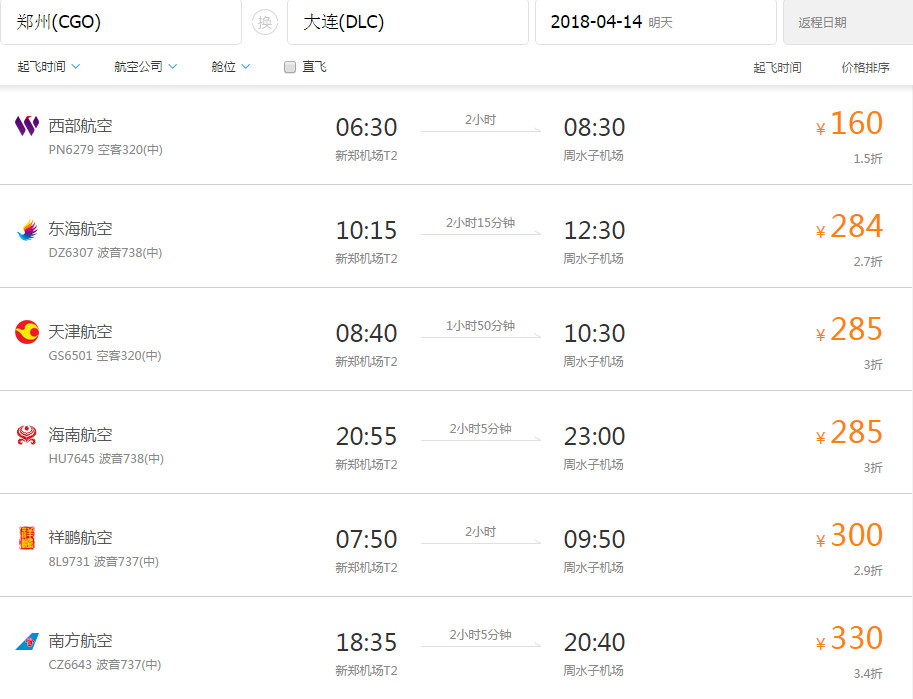Open the 2018-04-14 departure date field
The image size is (913, 699).
coord(655,22)
